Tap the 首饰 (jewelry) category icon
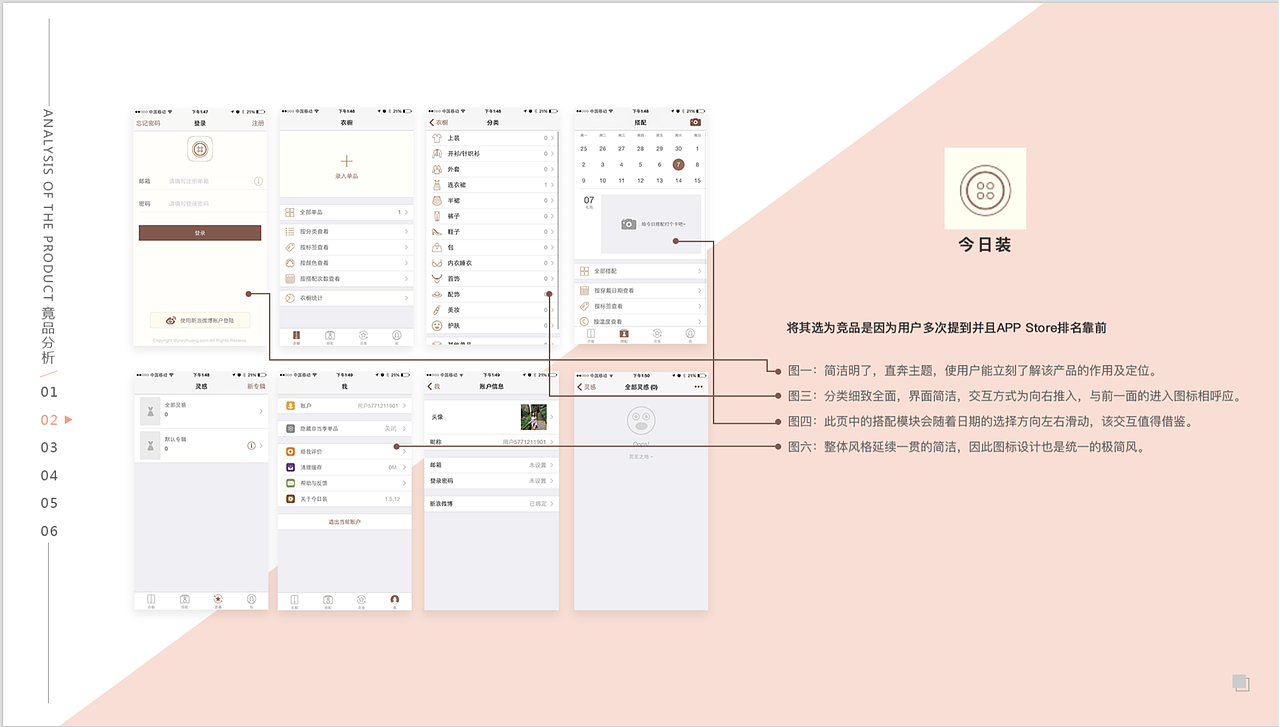This screenshot has height=727, width=1280. click(x=437, y=278)
